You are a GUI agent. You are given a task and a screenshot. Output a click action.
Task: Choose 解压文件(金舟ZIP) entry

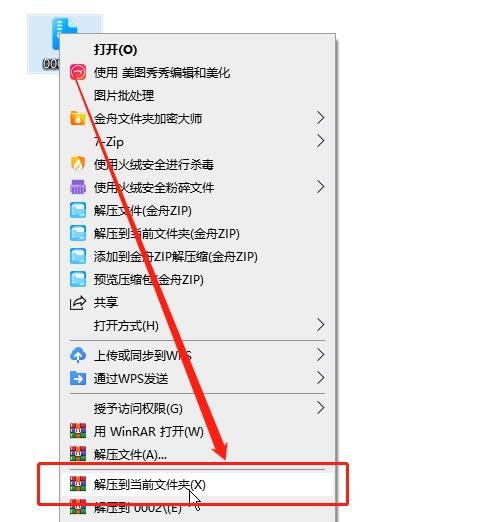click(198, 211)
